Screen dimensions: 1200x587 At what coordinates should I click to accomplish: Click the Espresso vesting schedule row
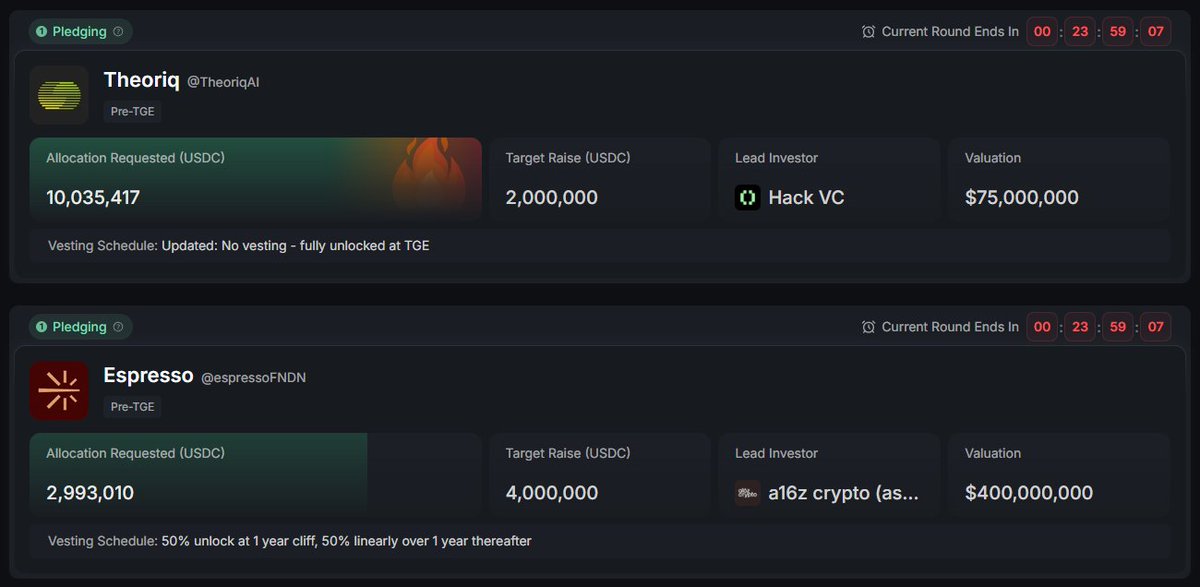[600, 541]
